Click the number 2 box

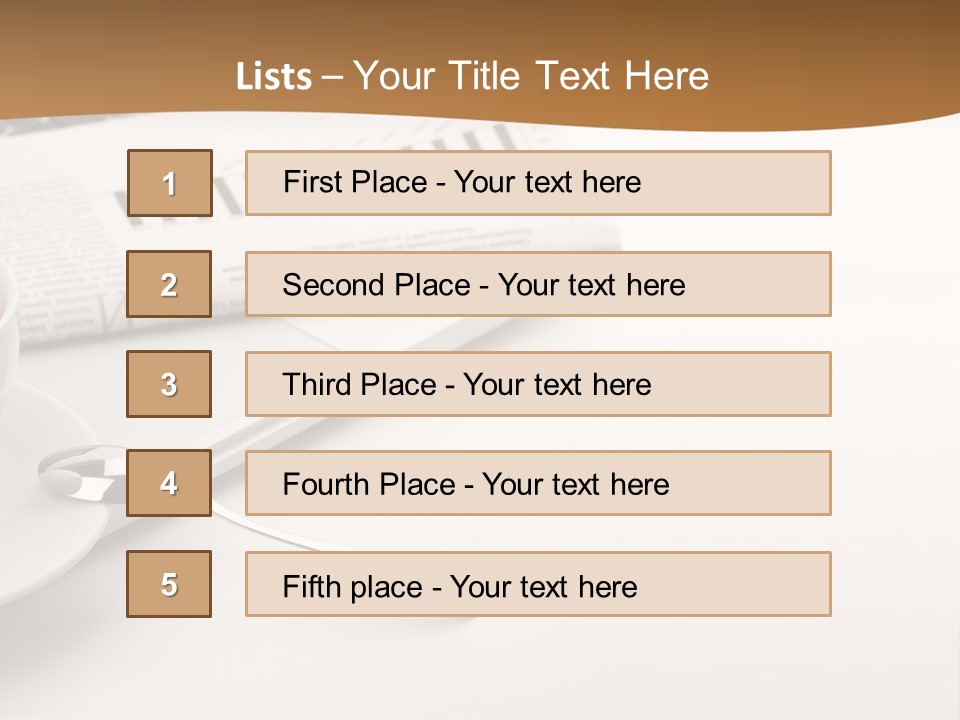(169, 284)
